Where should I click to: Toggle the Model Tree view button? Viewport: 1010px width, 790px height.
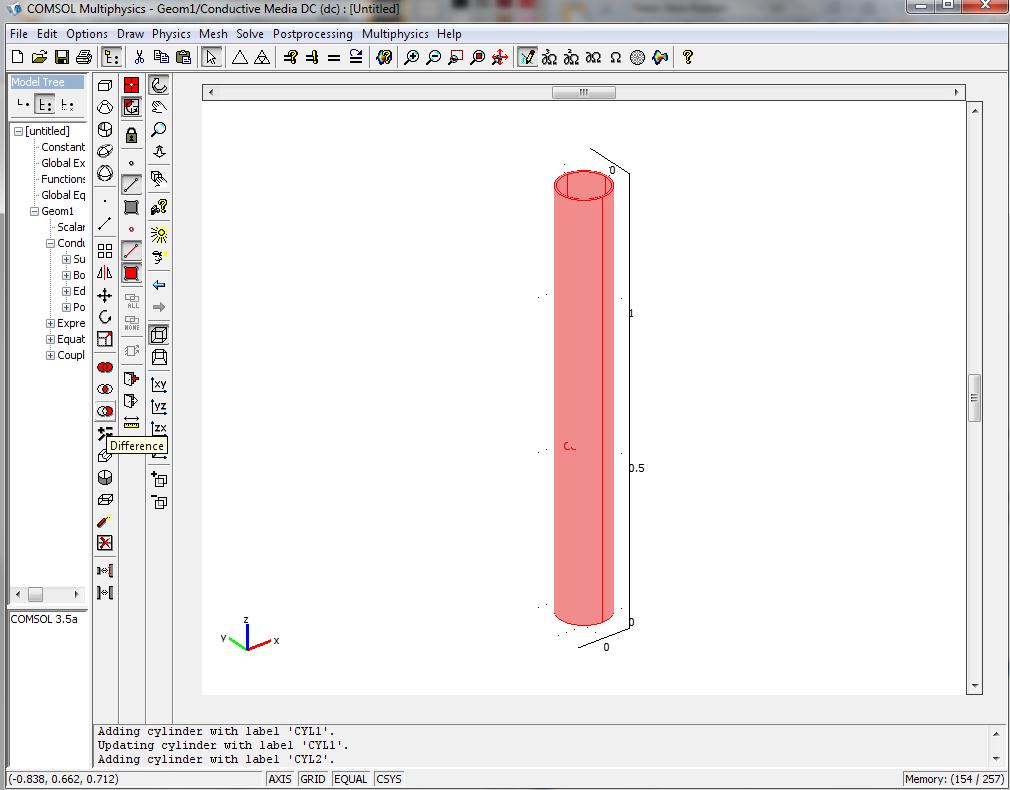(111, 57)
